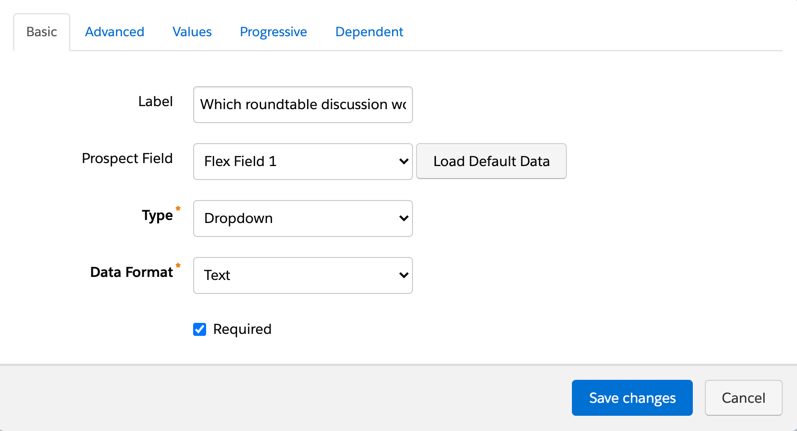The image size is (797, 431).
Task: Click the chevron arrow in Data Format select
Action: coord(403,275)
